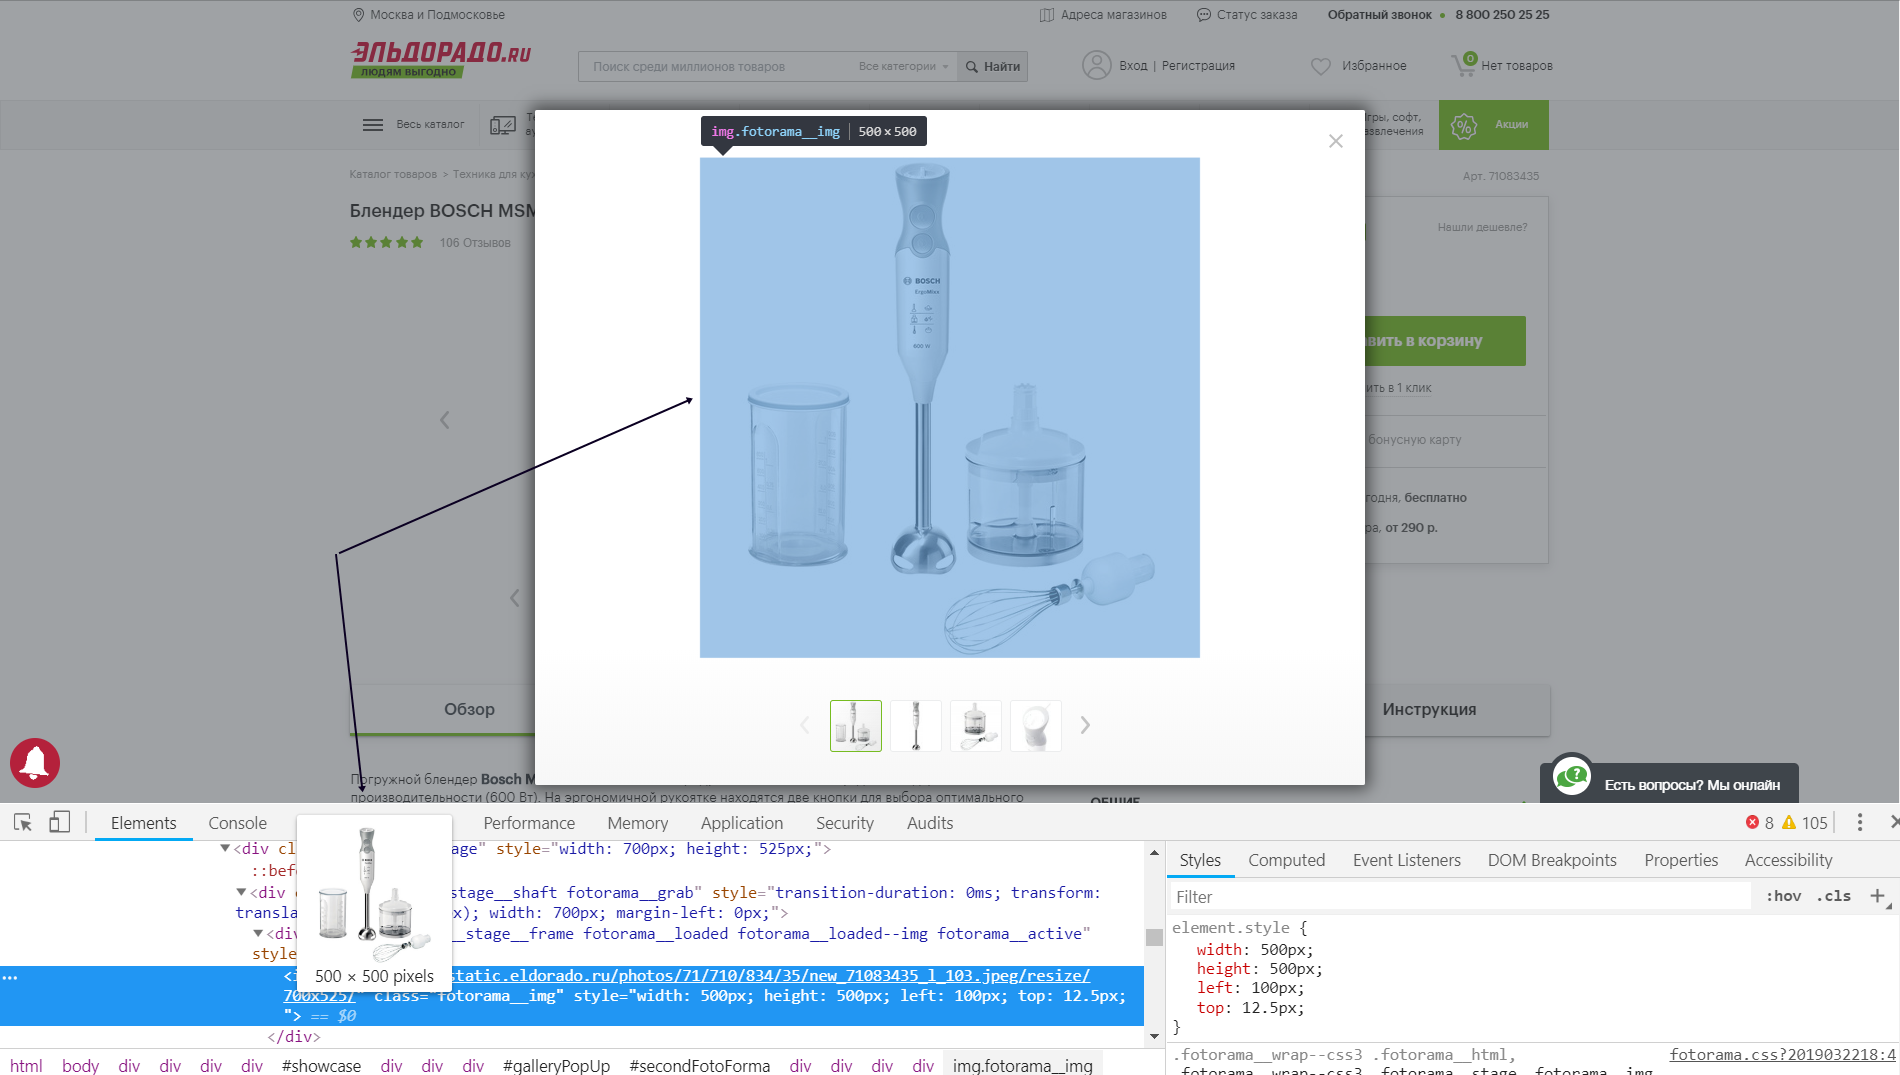Click the user account icon
The width and height of the screenshot is (1900, 1075).
1096,65
